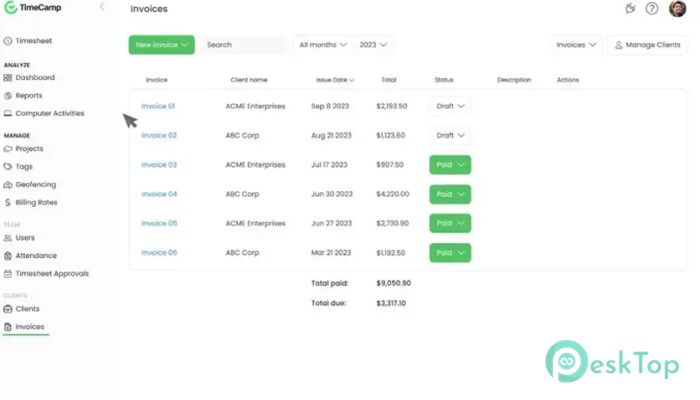
Task: Click the Projects folder icon
Action: pos(8,149)
